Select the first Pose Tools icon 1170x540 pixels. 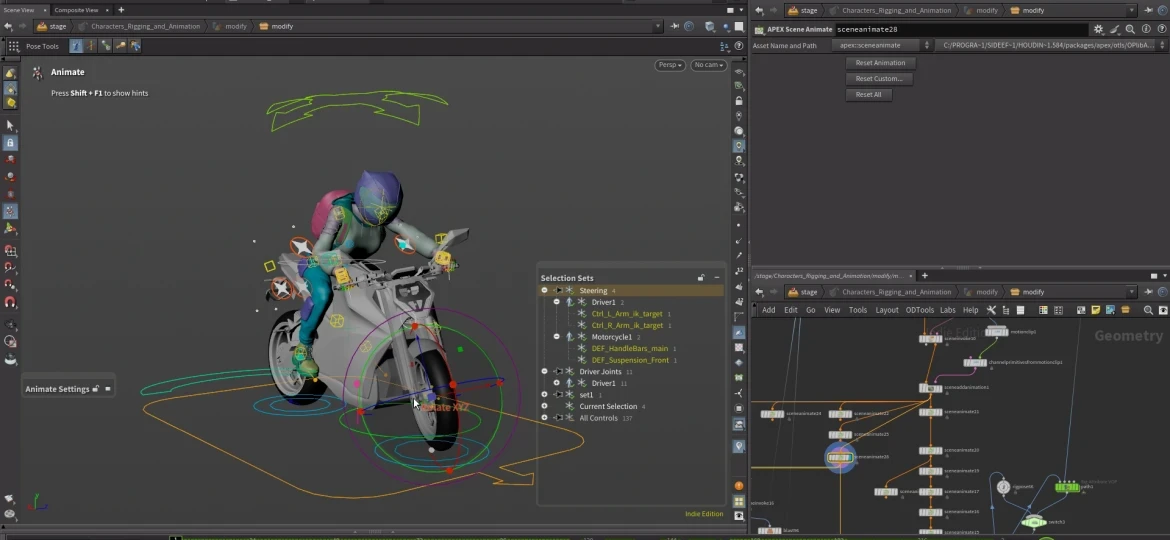coord(76,46)
